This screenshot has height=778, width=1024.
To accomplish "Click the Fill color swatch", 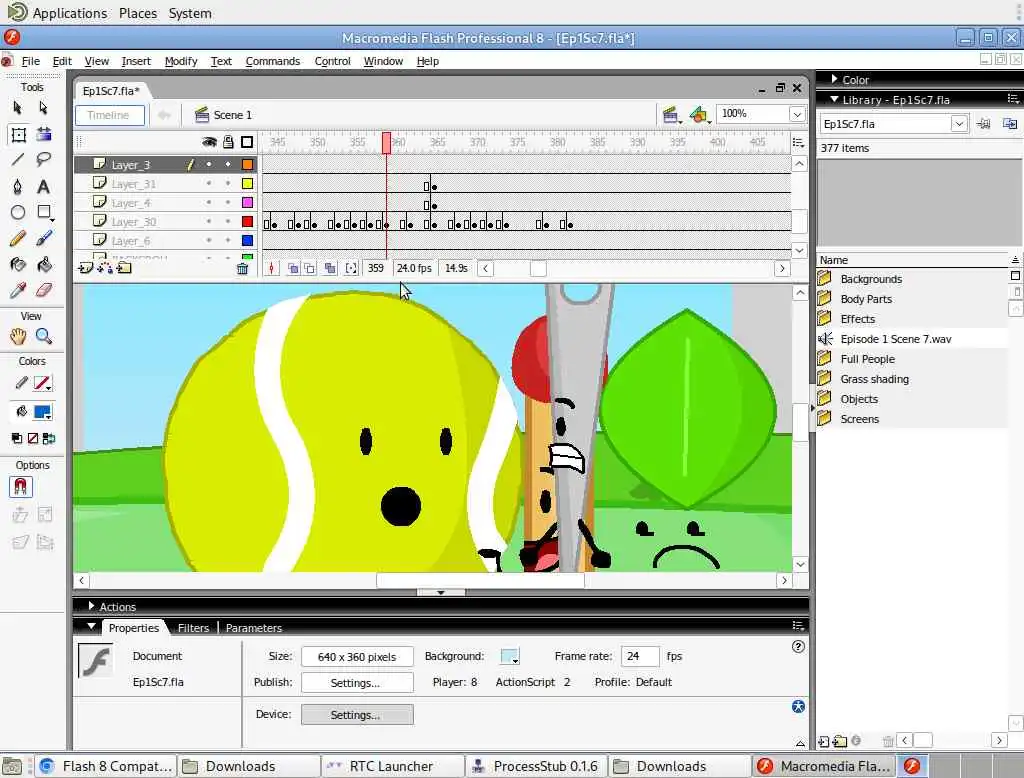I will (x=42, y=412).
